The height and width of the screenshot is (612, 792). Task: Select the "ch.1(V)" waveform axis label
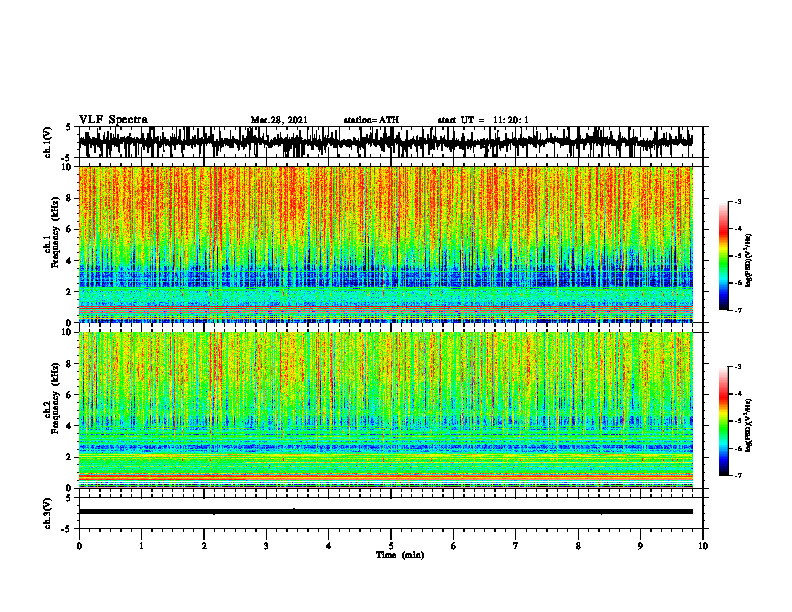(48, 143)
